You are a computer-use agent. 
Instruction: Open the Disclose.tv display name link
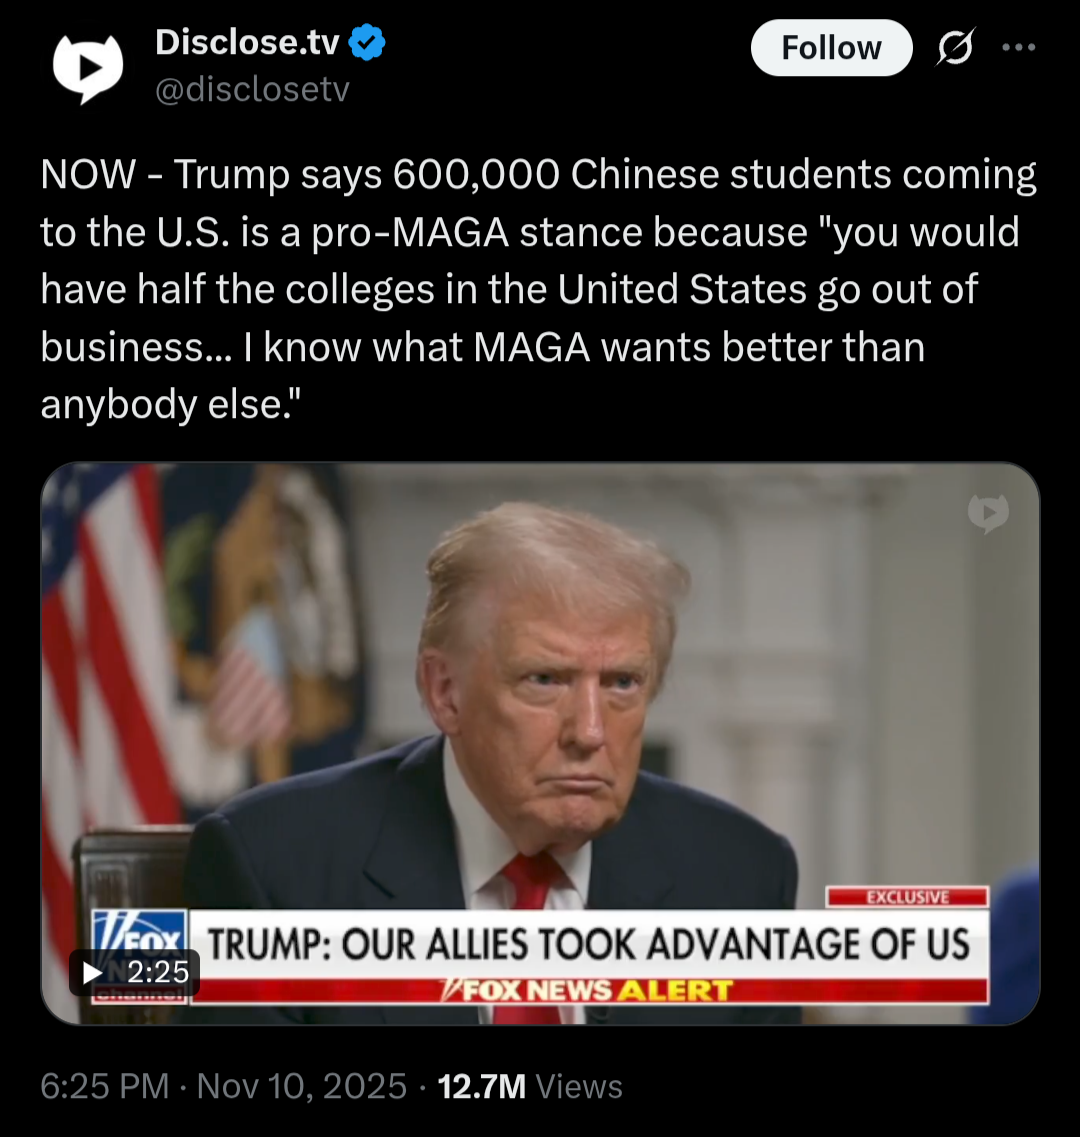247,43
